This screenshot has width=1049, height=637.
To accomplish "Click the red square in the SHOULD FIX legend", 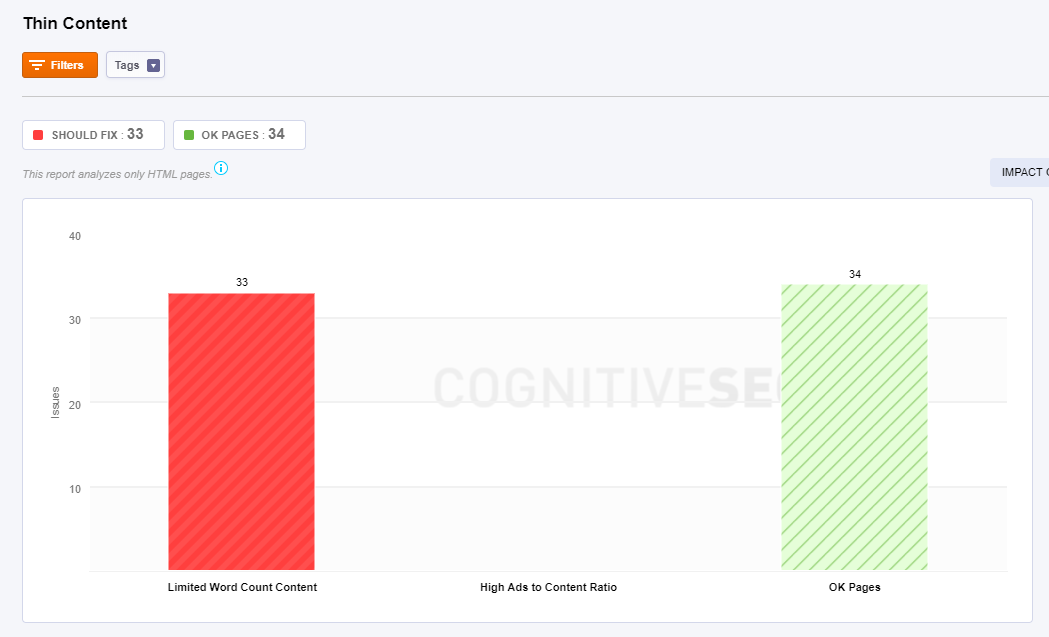I will tap(38, 135).
